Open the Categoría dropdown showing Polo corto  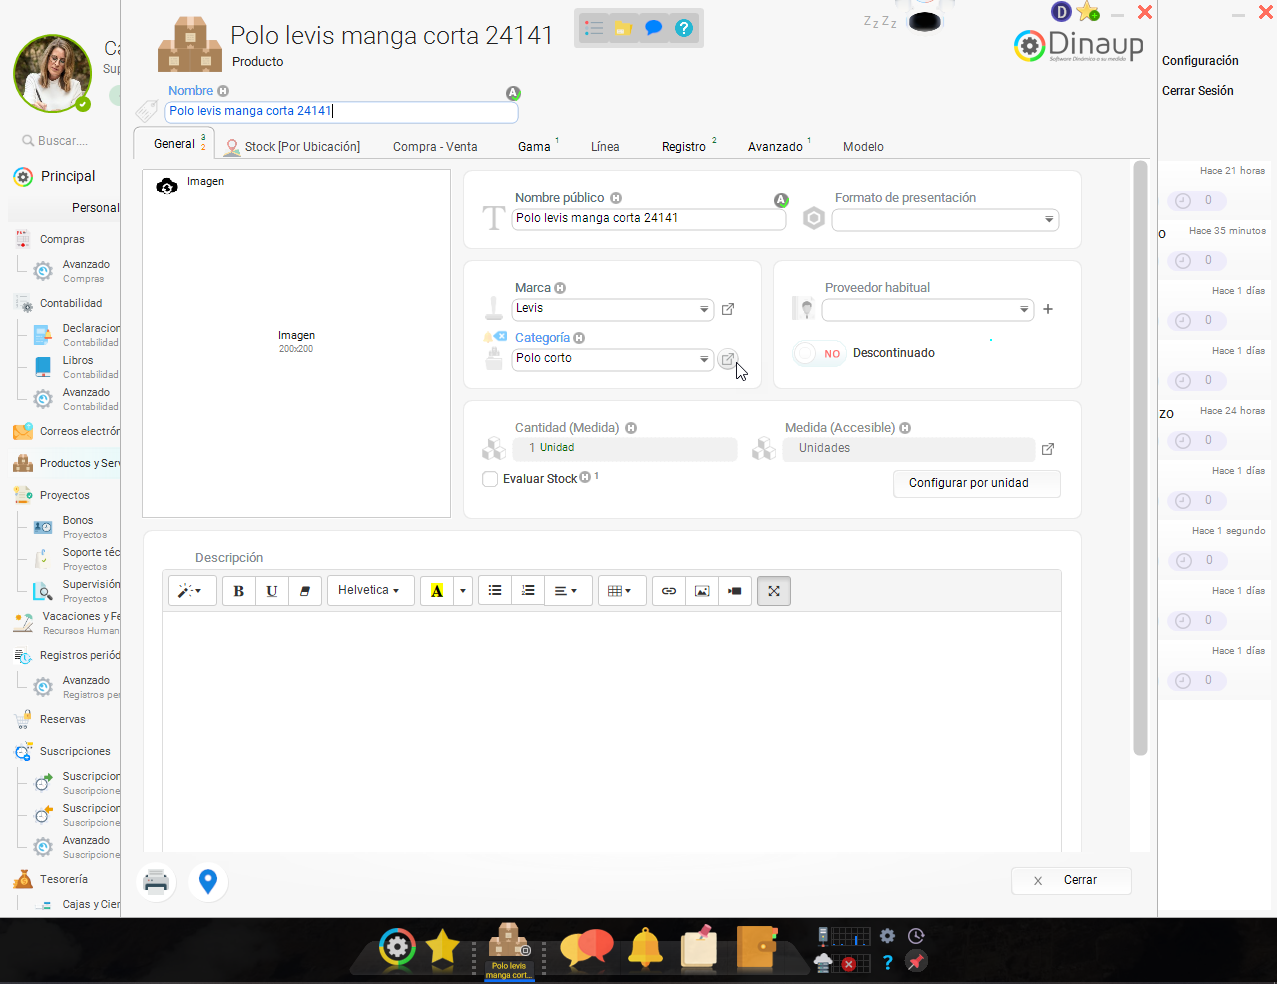612,359
